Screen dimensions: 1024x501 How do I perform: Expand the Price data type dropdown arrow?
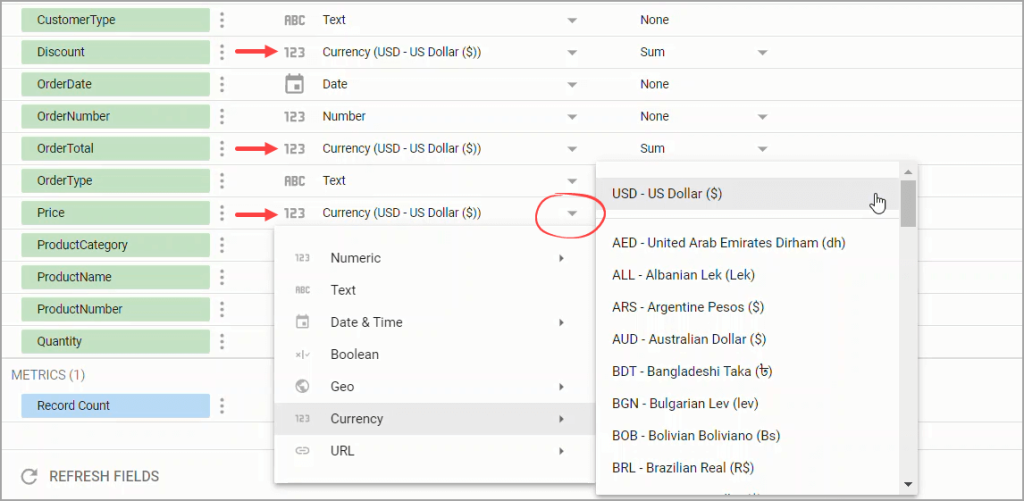point(572,213)
